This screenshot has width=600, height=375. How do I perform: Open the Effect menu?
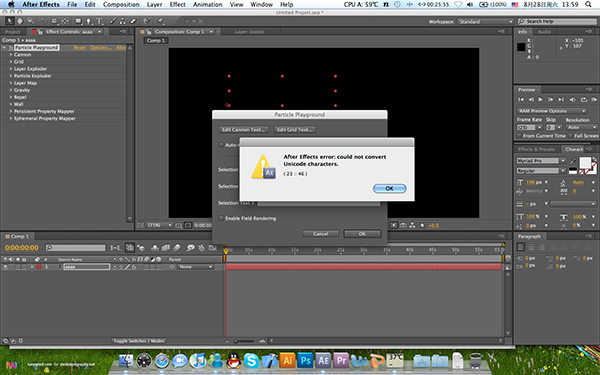[178, 4]
